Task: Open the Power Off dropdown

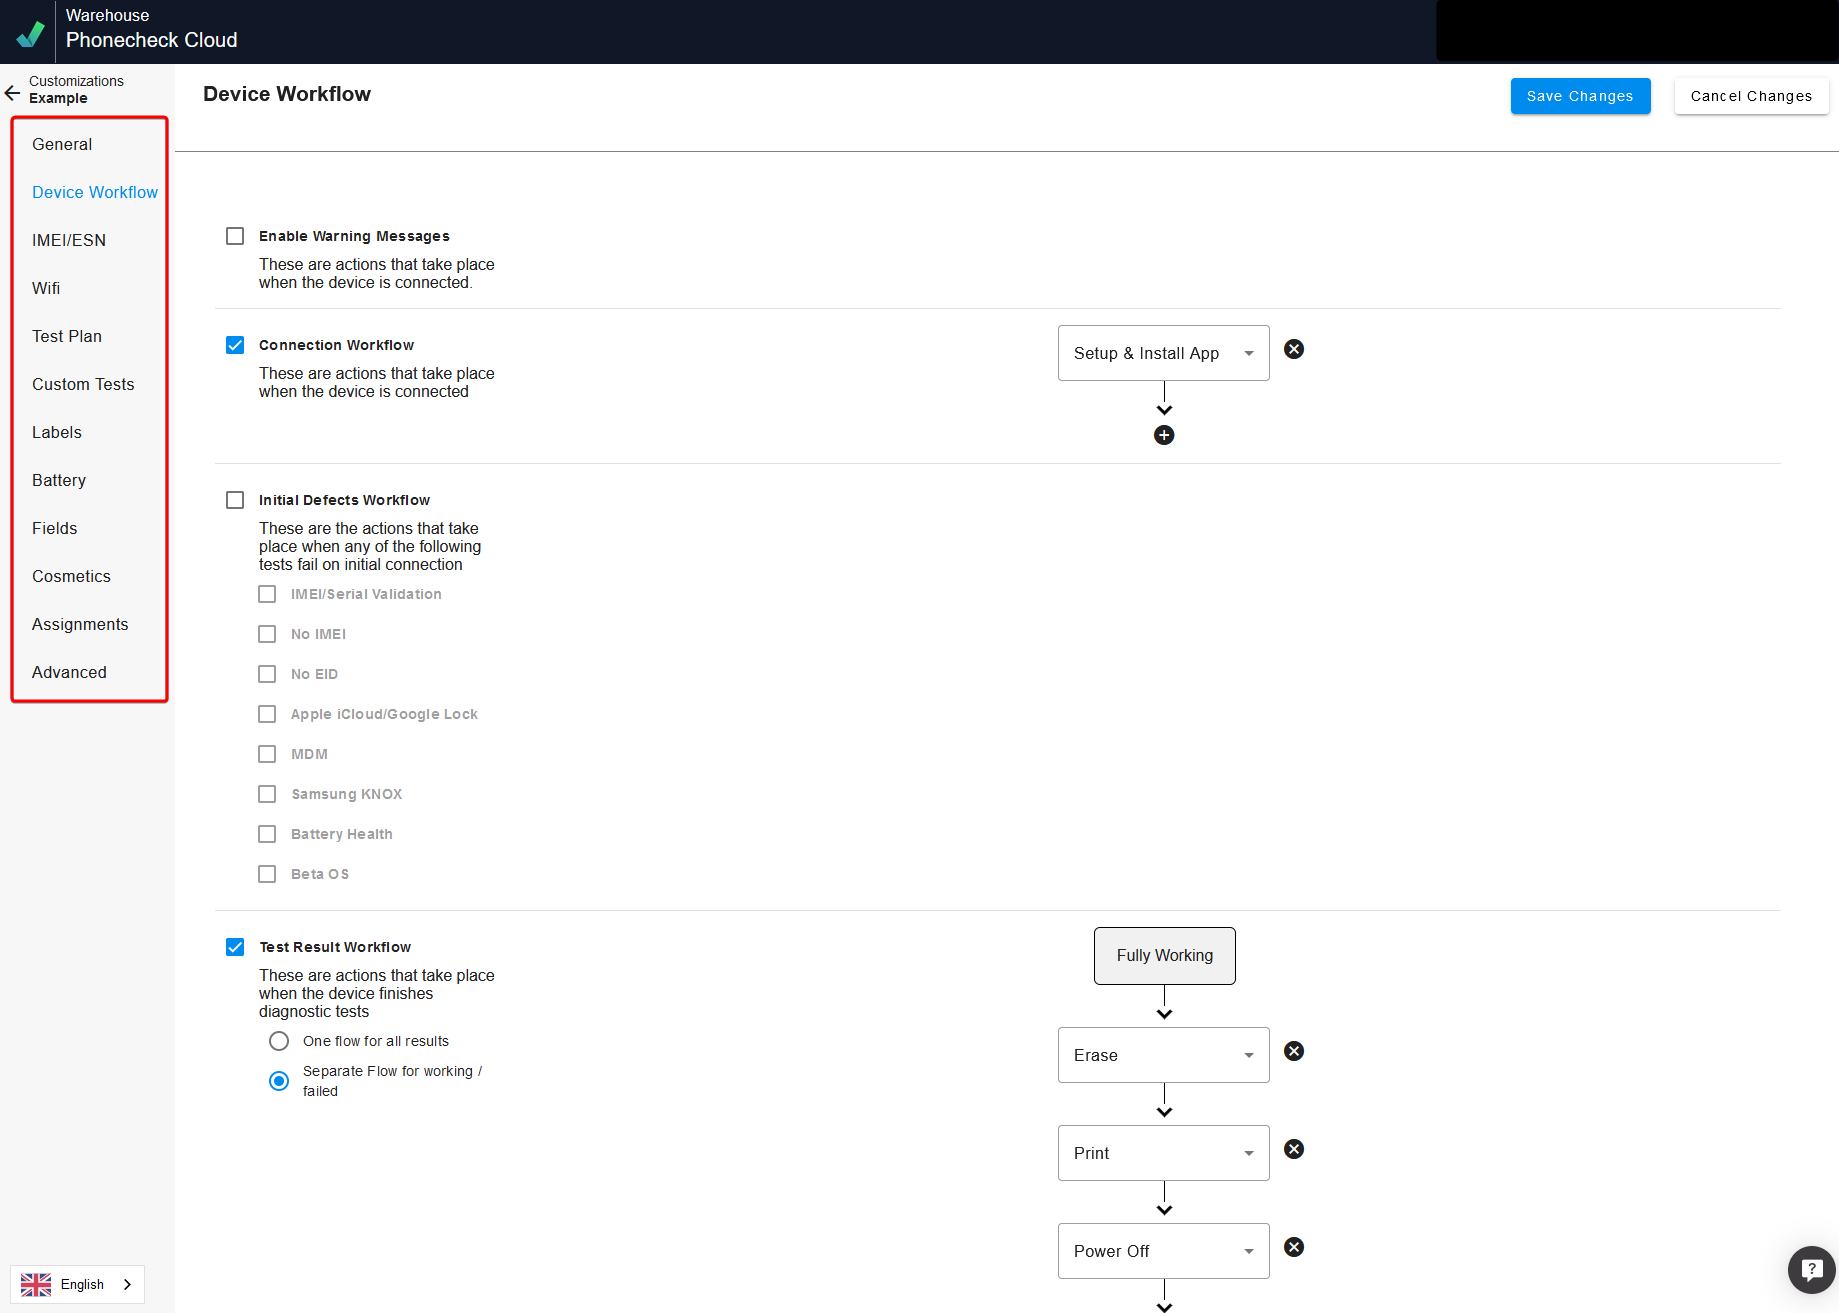Action: coord(1163,1251)
